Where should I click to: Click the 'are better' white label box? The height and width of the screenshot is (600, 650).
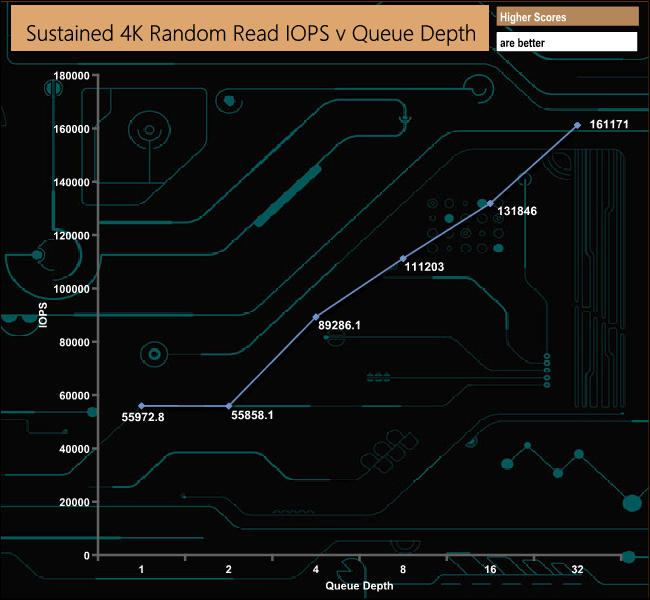(x=567, y=42)
